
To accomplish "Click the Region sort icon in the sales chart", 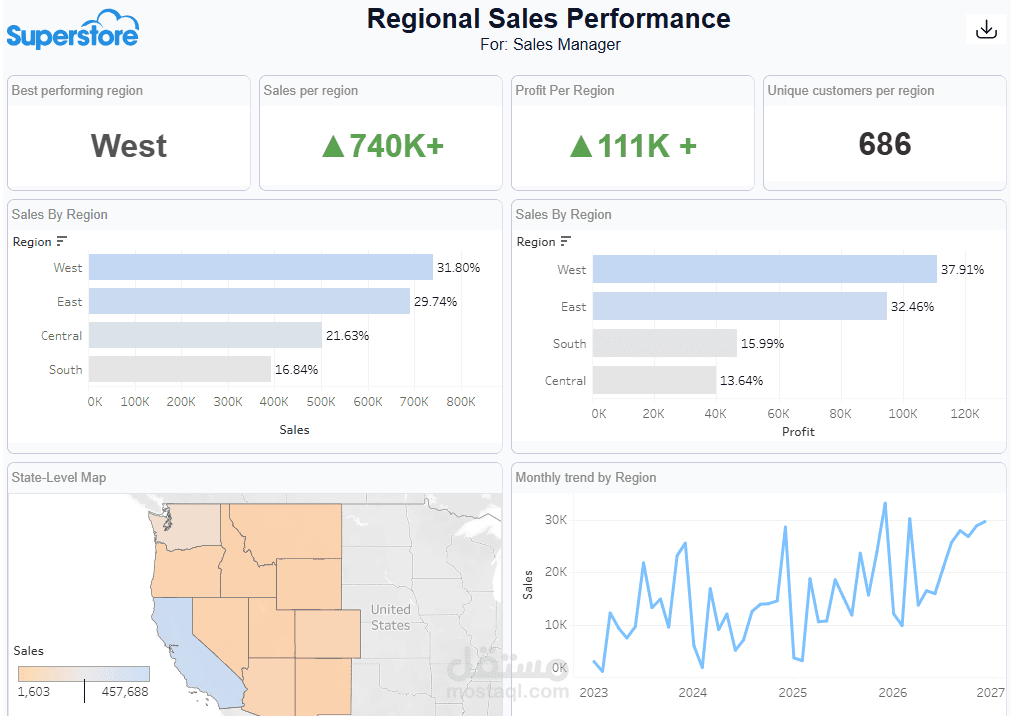I will pos(62,241).
